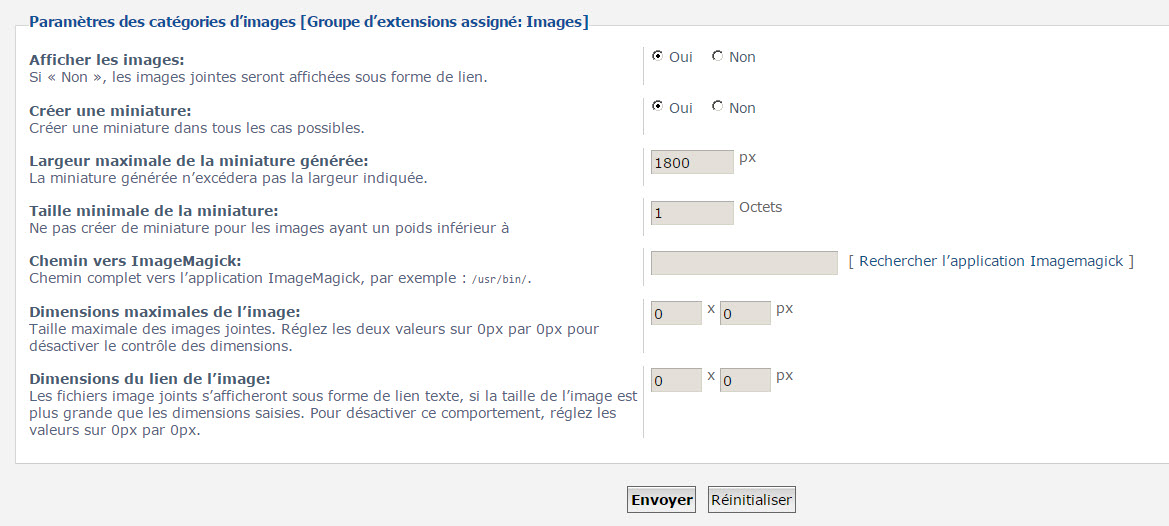
Task: Click the width field of Dimensions maximales de l'image
Action: 676,314
